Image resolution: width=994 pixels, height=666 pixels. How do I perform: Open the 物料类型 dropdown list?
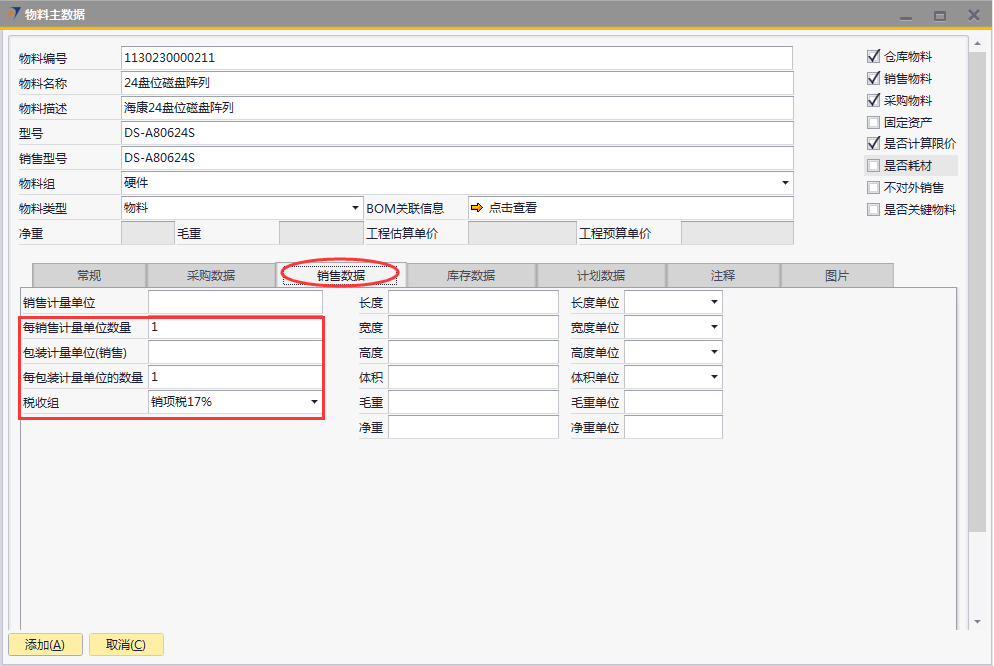356,208
